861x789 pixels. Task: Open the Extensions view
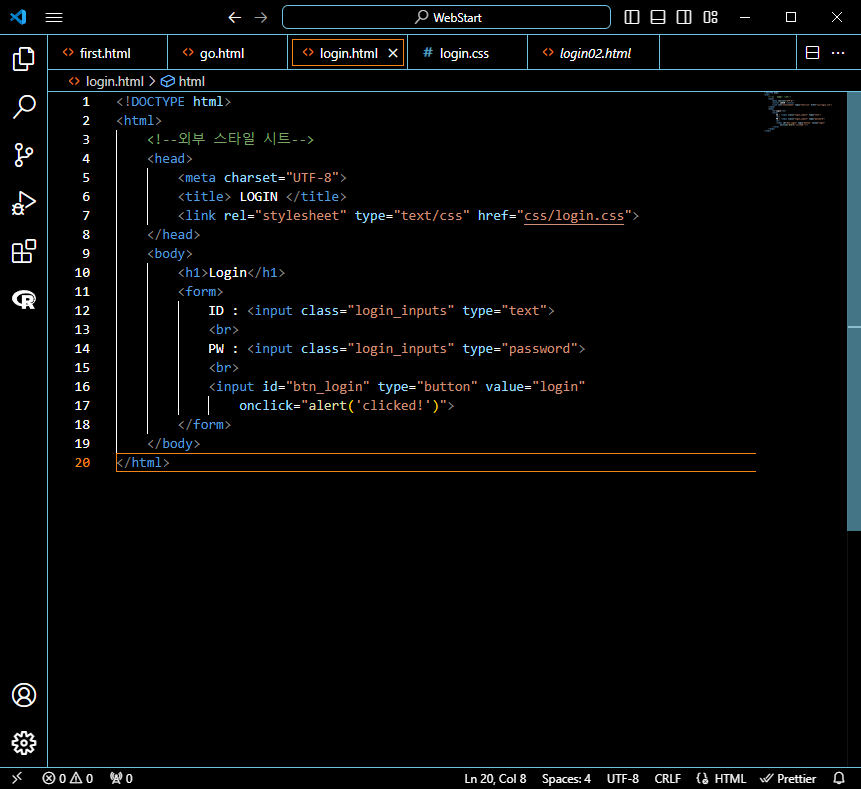(x=24, y=251)
